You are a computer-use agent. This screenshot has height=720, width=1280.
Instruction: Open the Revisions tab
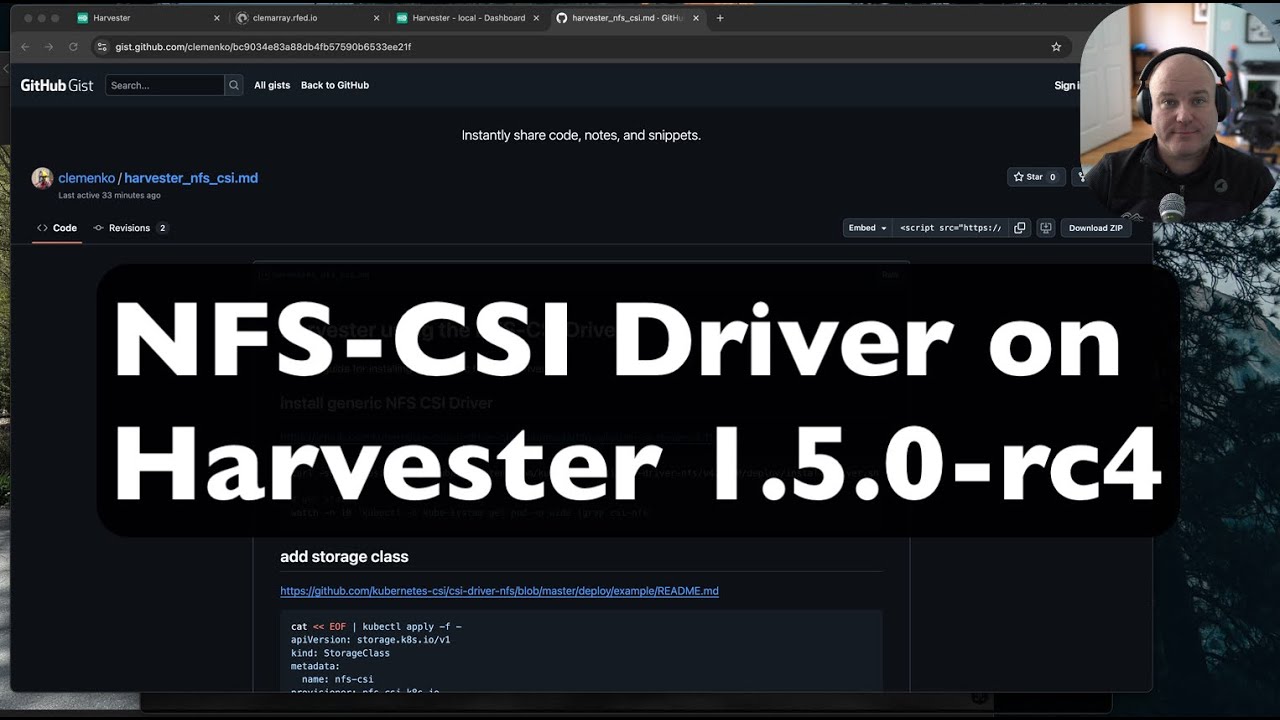coord(131,228)
